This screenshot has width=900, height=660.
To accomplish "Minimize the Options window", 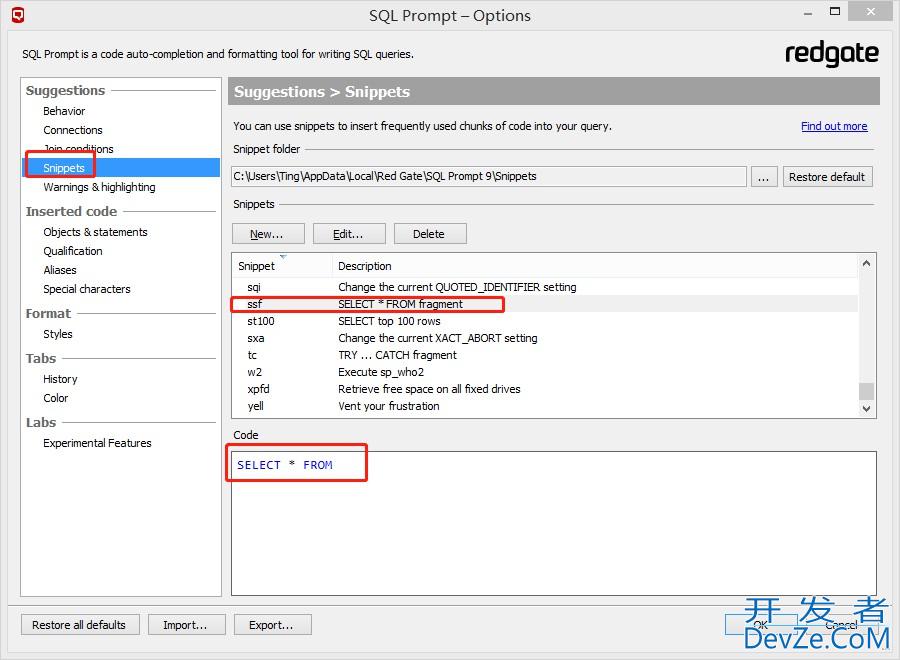I will point(808,13).
